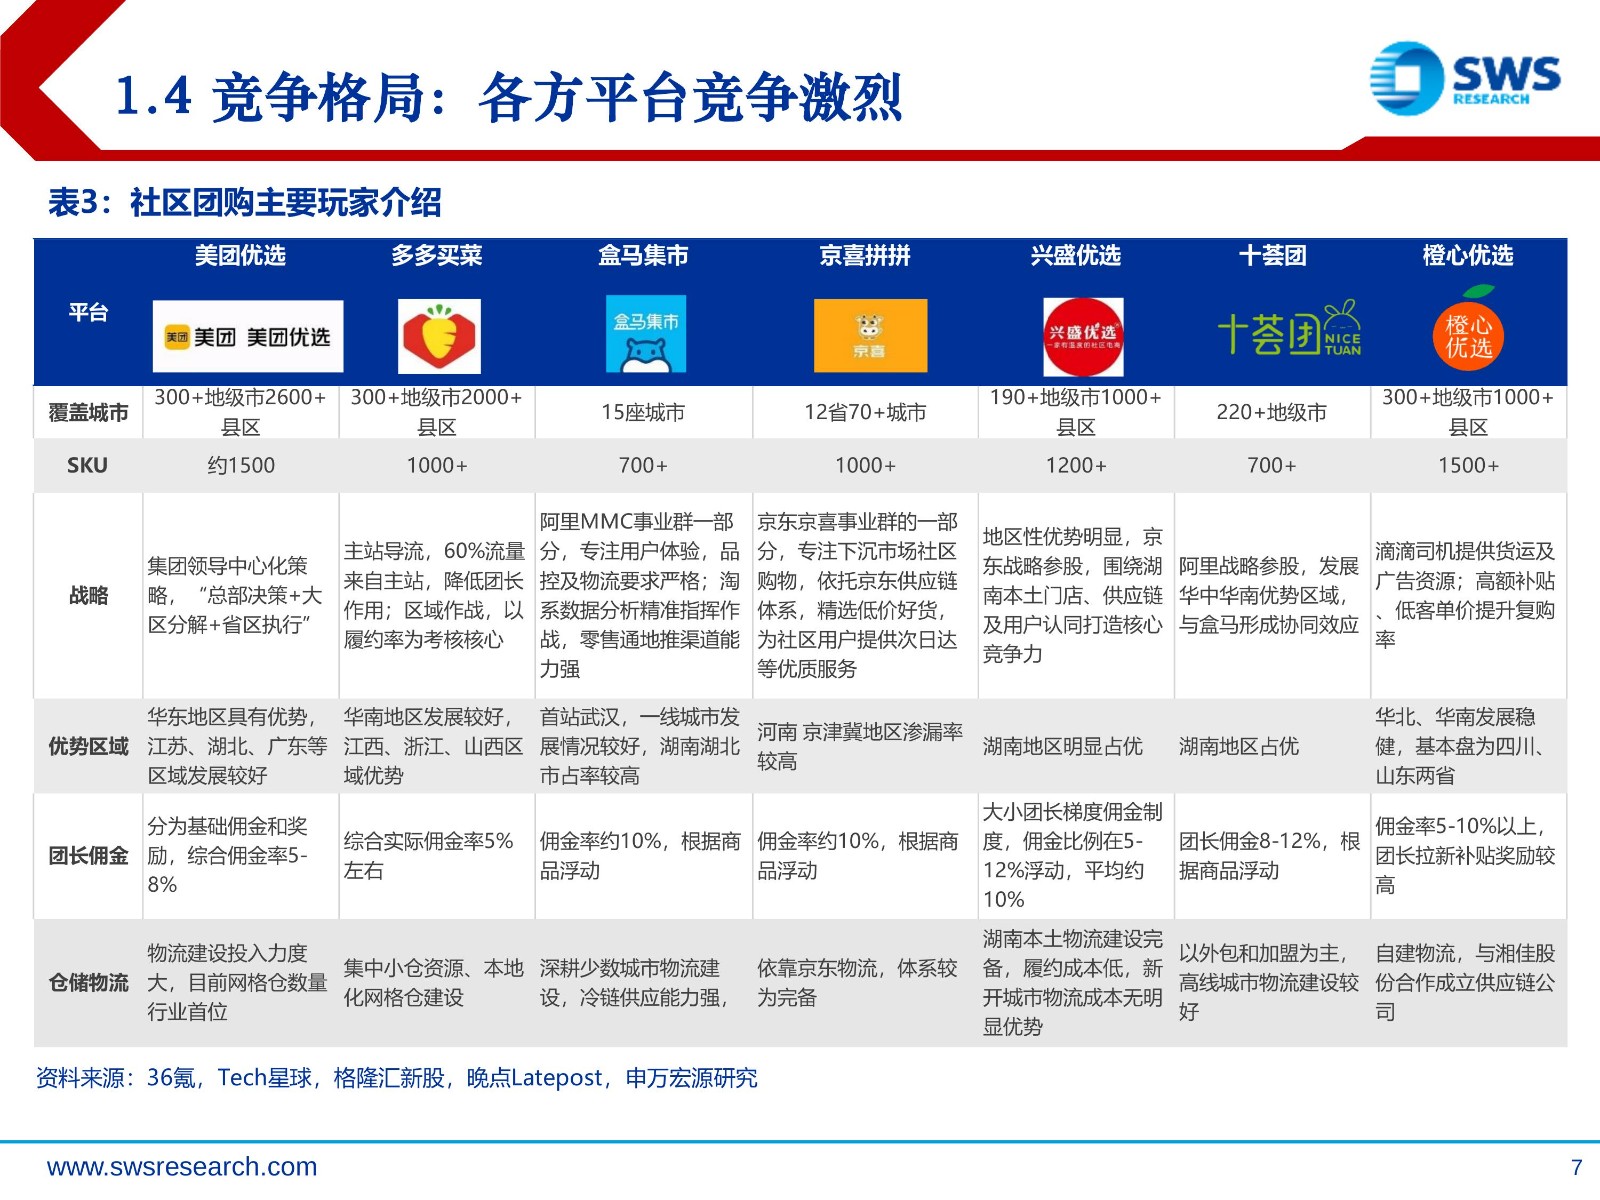The image size is (1600, 1200).
Task: Click the SWS Research logo
Action: [1465, 76]
